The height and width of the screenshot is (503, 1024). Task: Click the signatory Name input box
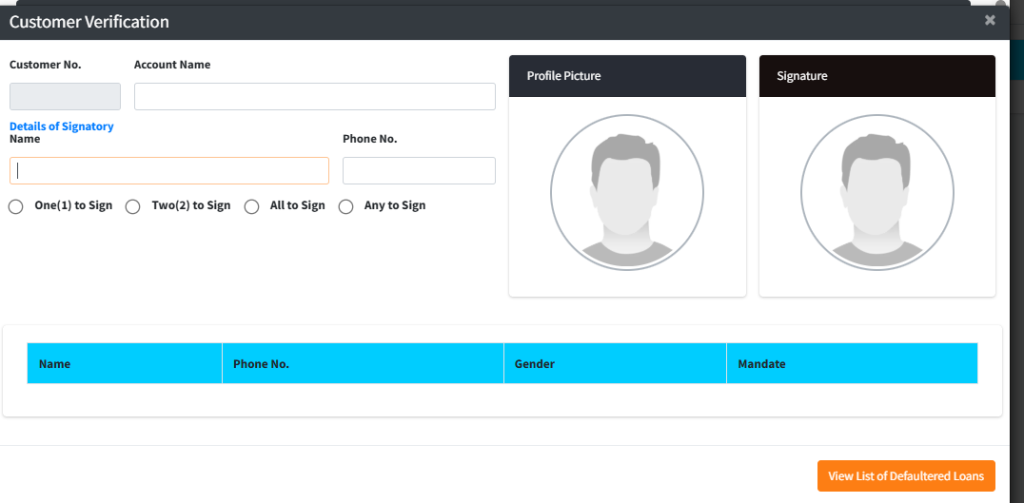tap(169, 171)
